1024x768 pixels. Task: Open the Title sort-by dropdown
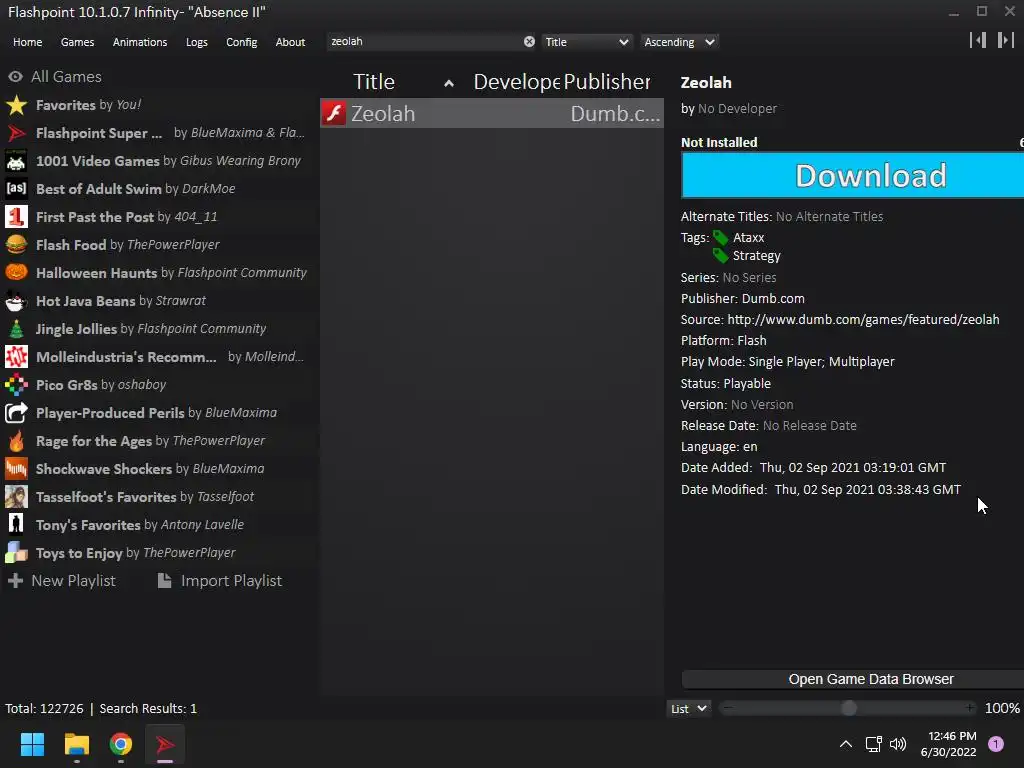click(x=586, y=42)
